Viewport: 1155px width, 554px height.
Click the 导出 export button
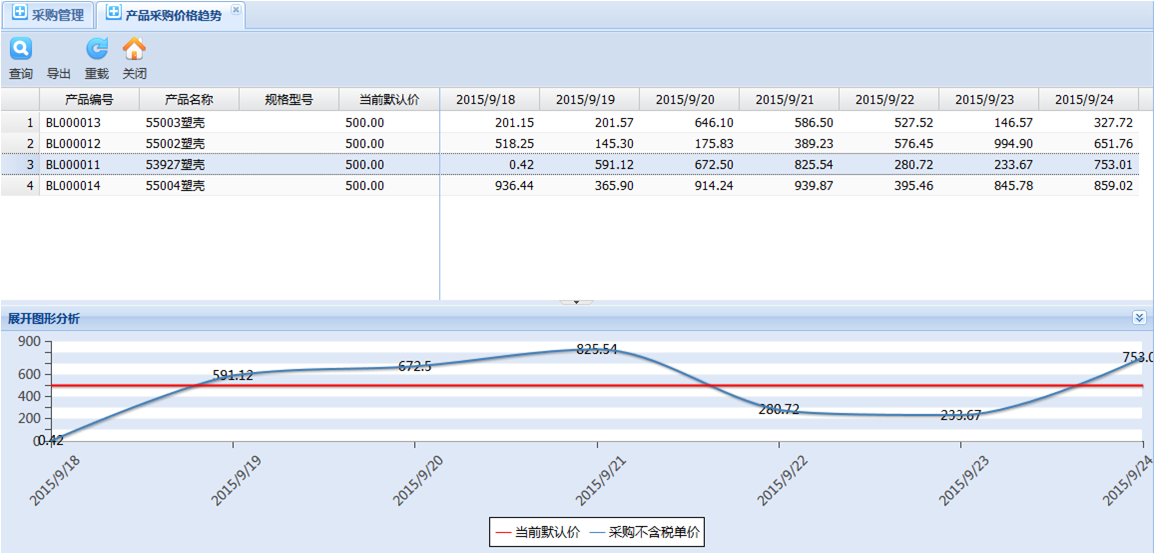(x=59, y=73)
